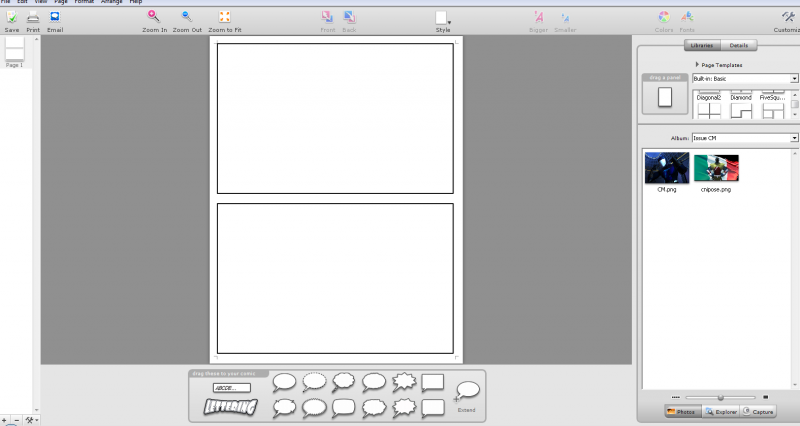This screenshot has width=800, height=426.
Task: Click the large-thumbnail icon right of the size slider
Action: pos(765,397)
